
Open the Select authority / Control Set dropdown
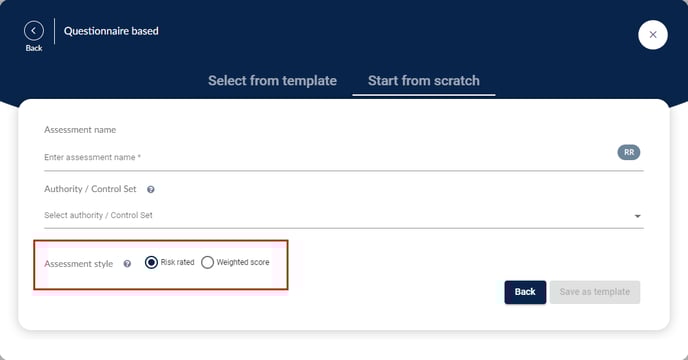coord(344,216)
